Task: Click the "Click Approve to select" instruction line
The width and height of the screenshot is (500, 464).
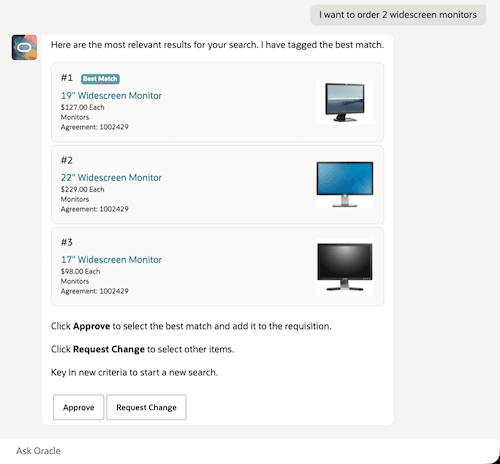Action: coord(191,326)
